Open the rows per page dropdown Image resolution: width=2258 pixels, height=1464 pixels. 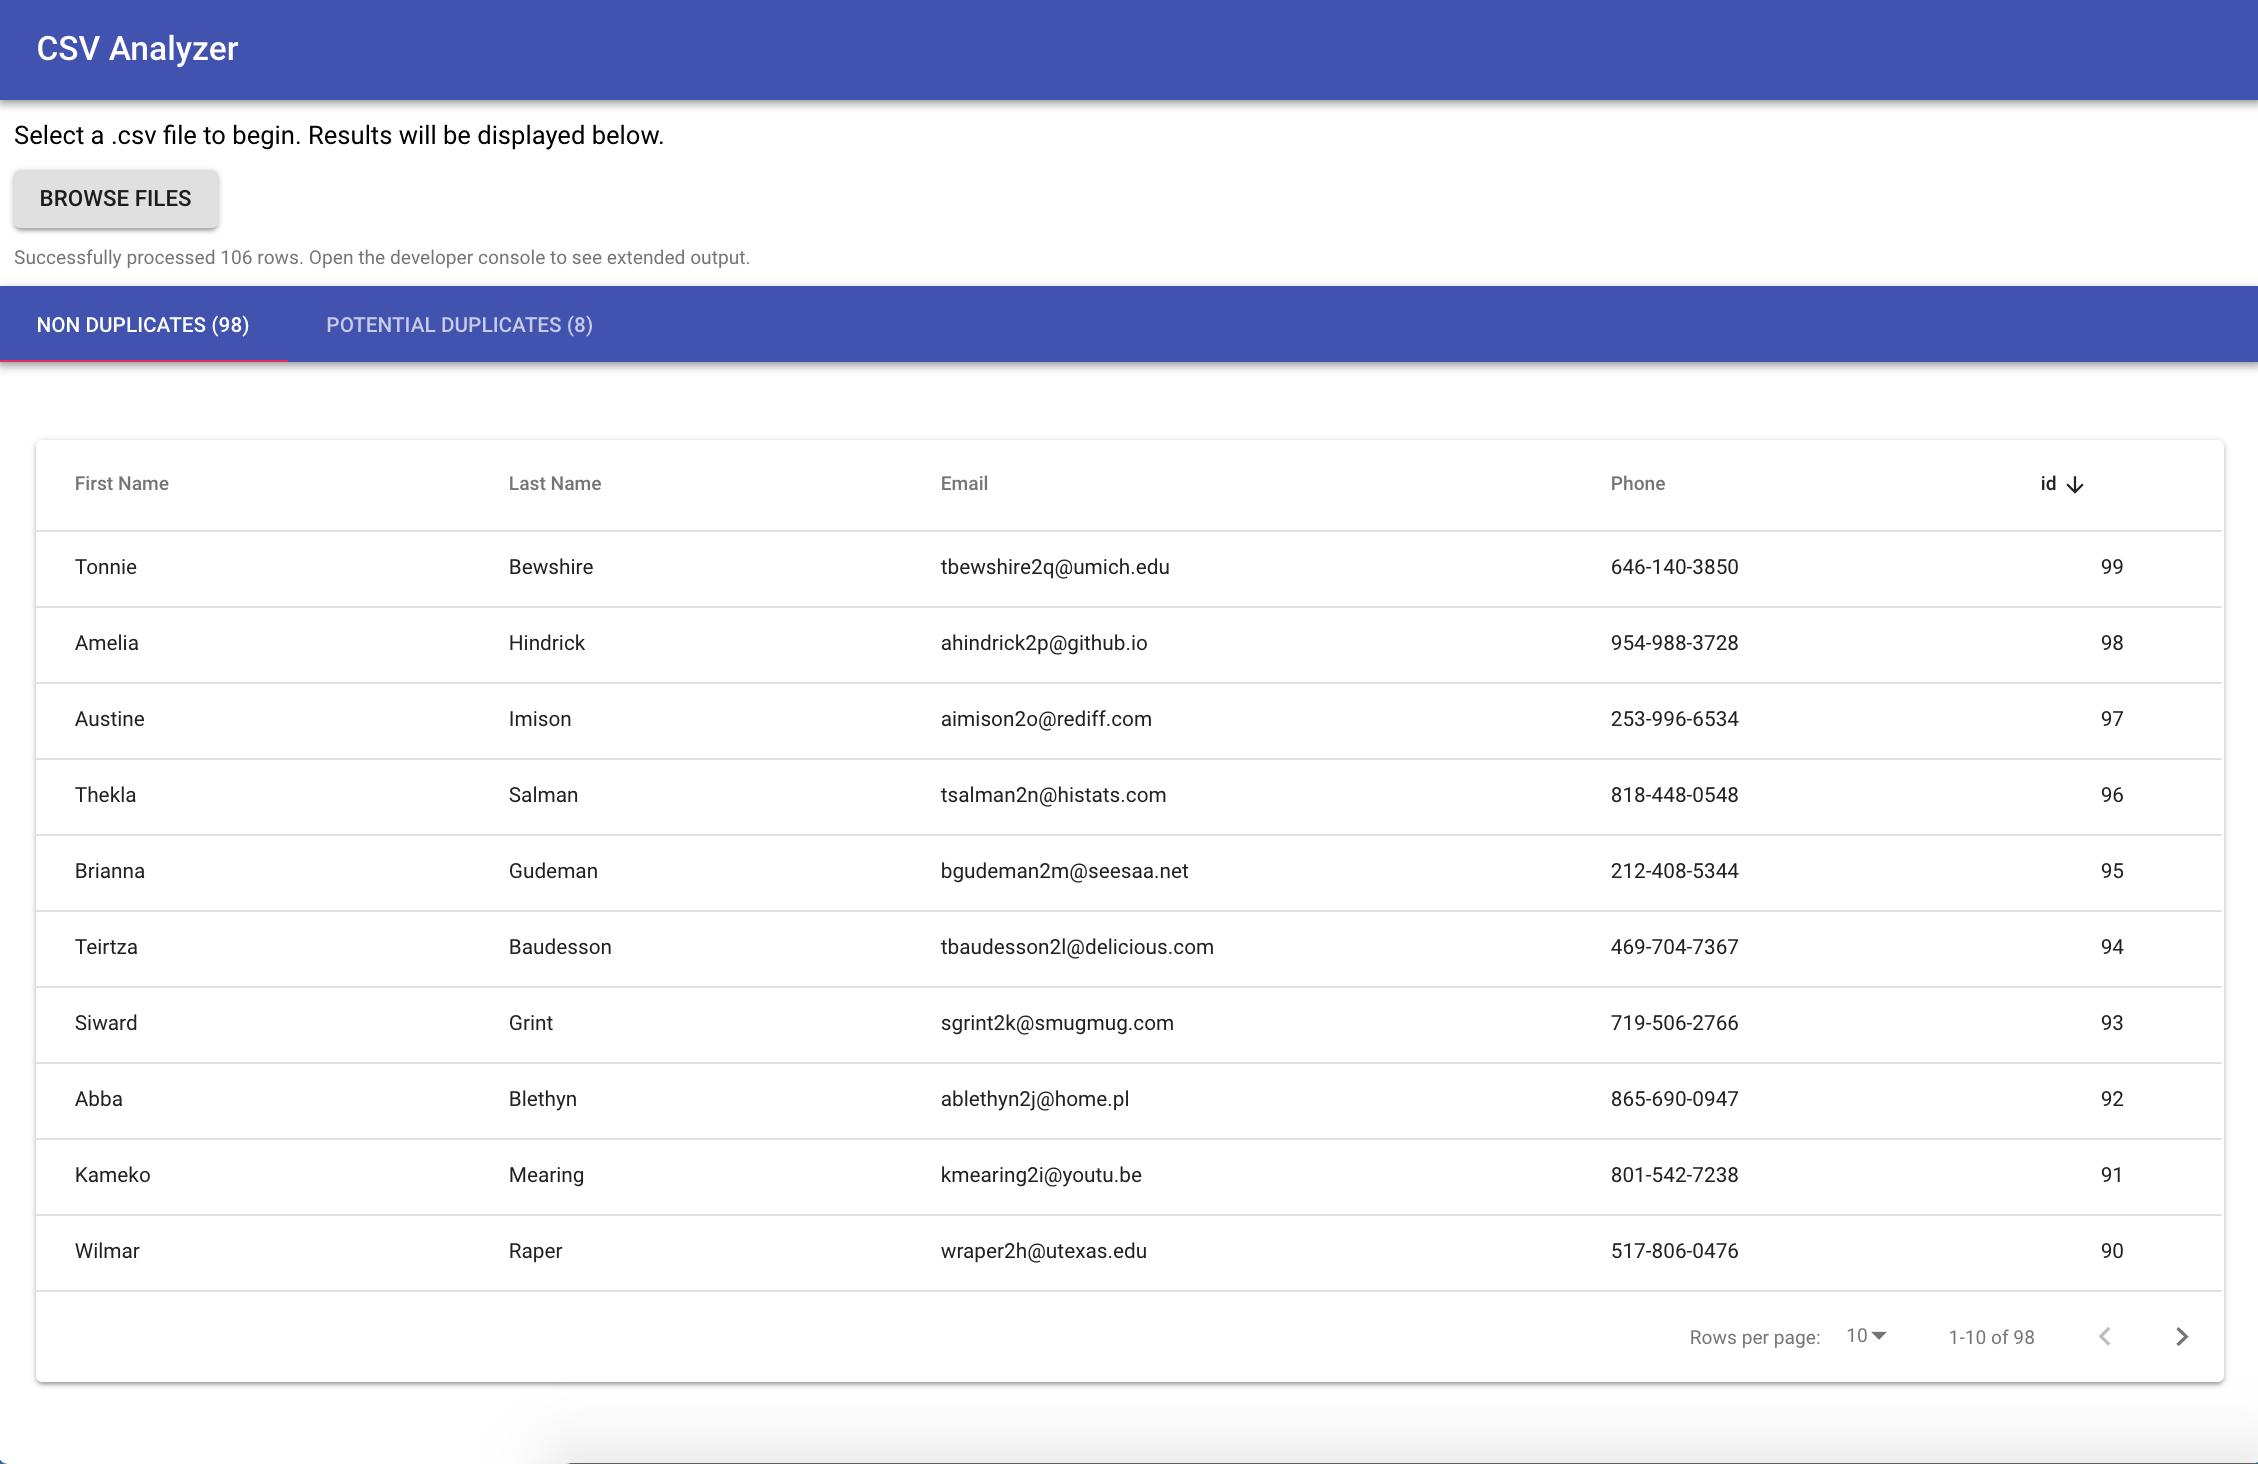pos(1866,1336)
